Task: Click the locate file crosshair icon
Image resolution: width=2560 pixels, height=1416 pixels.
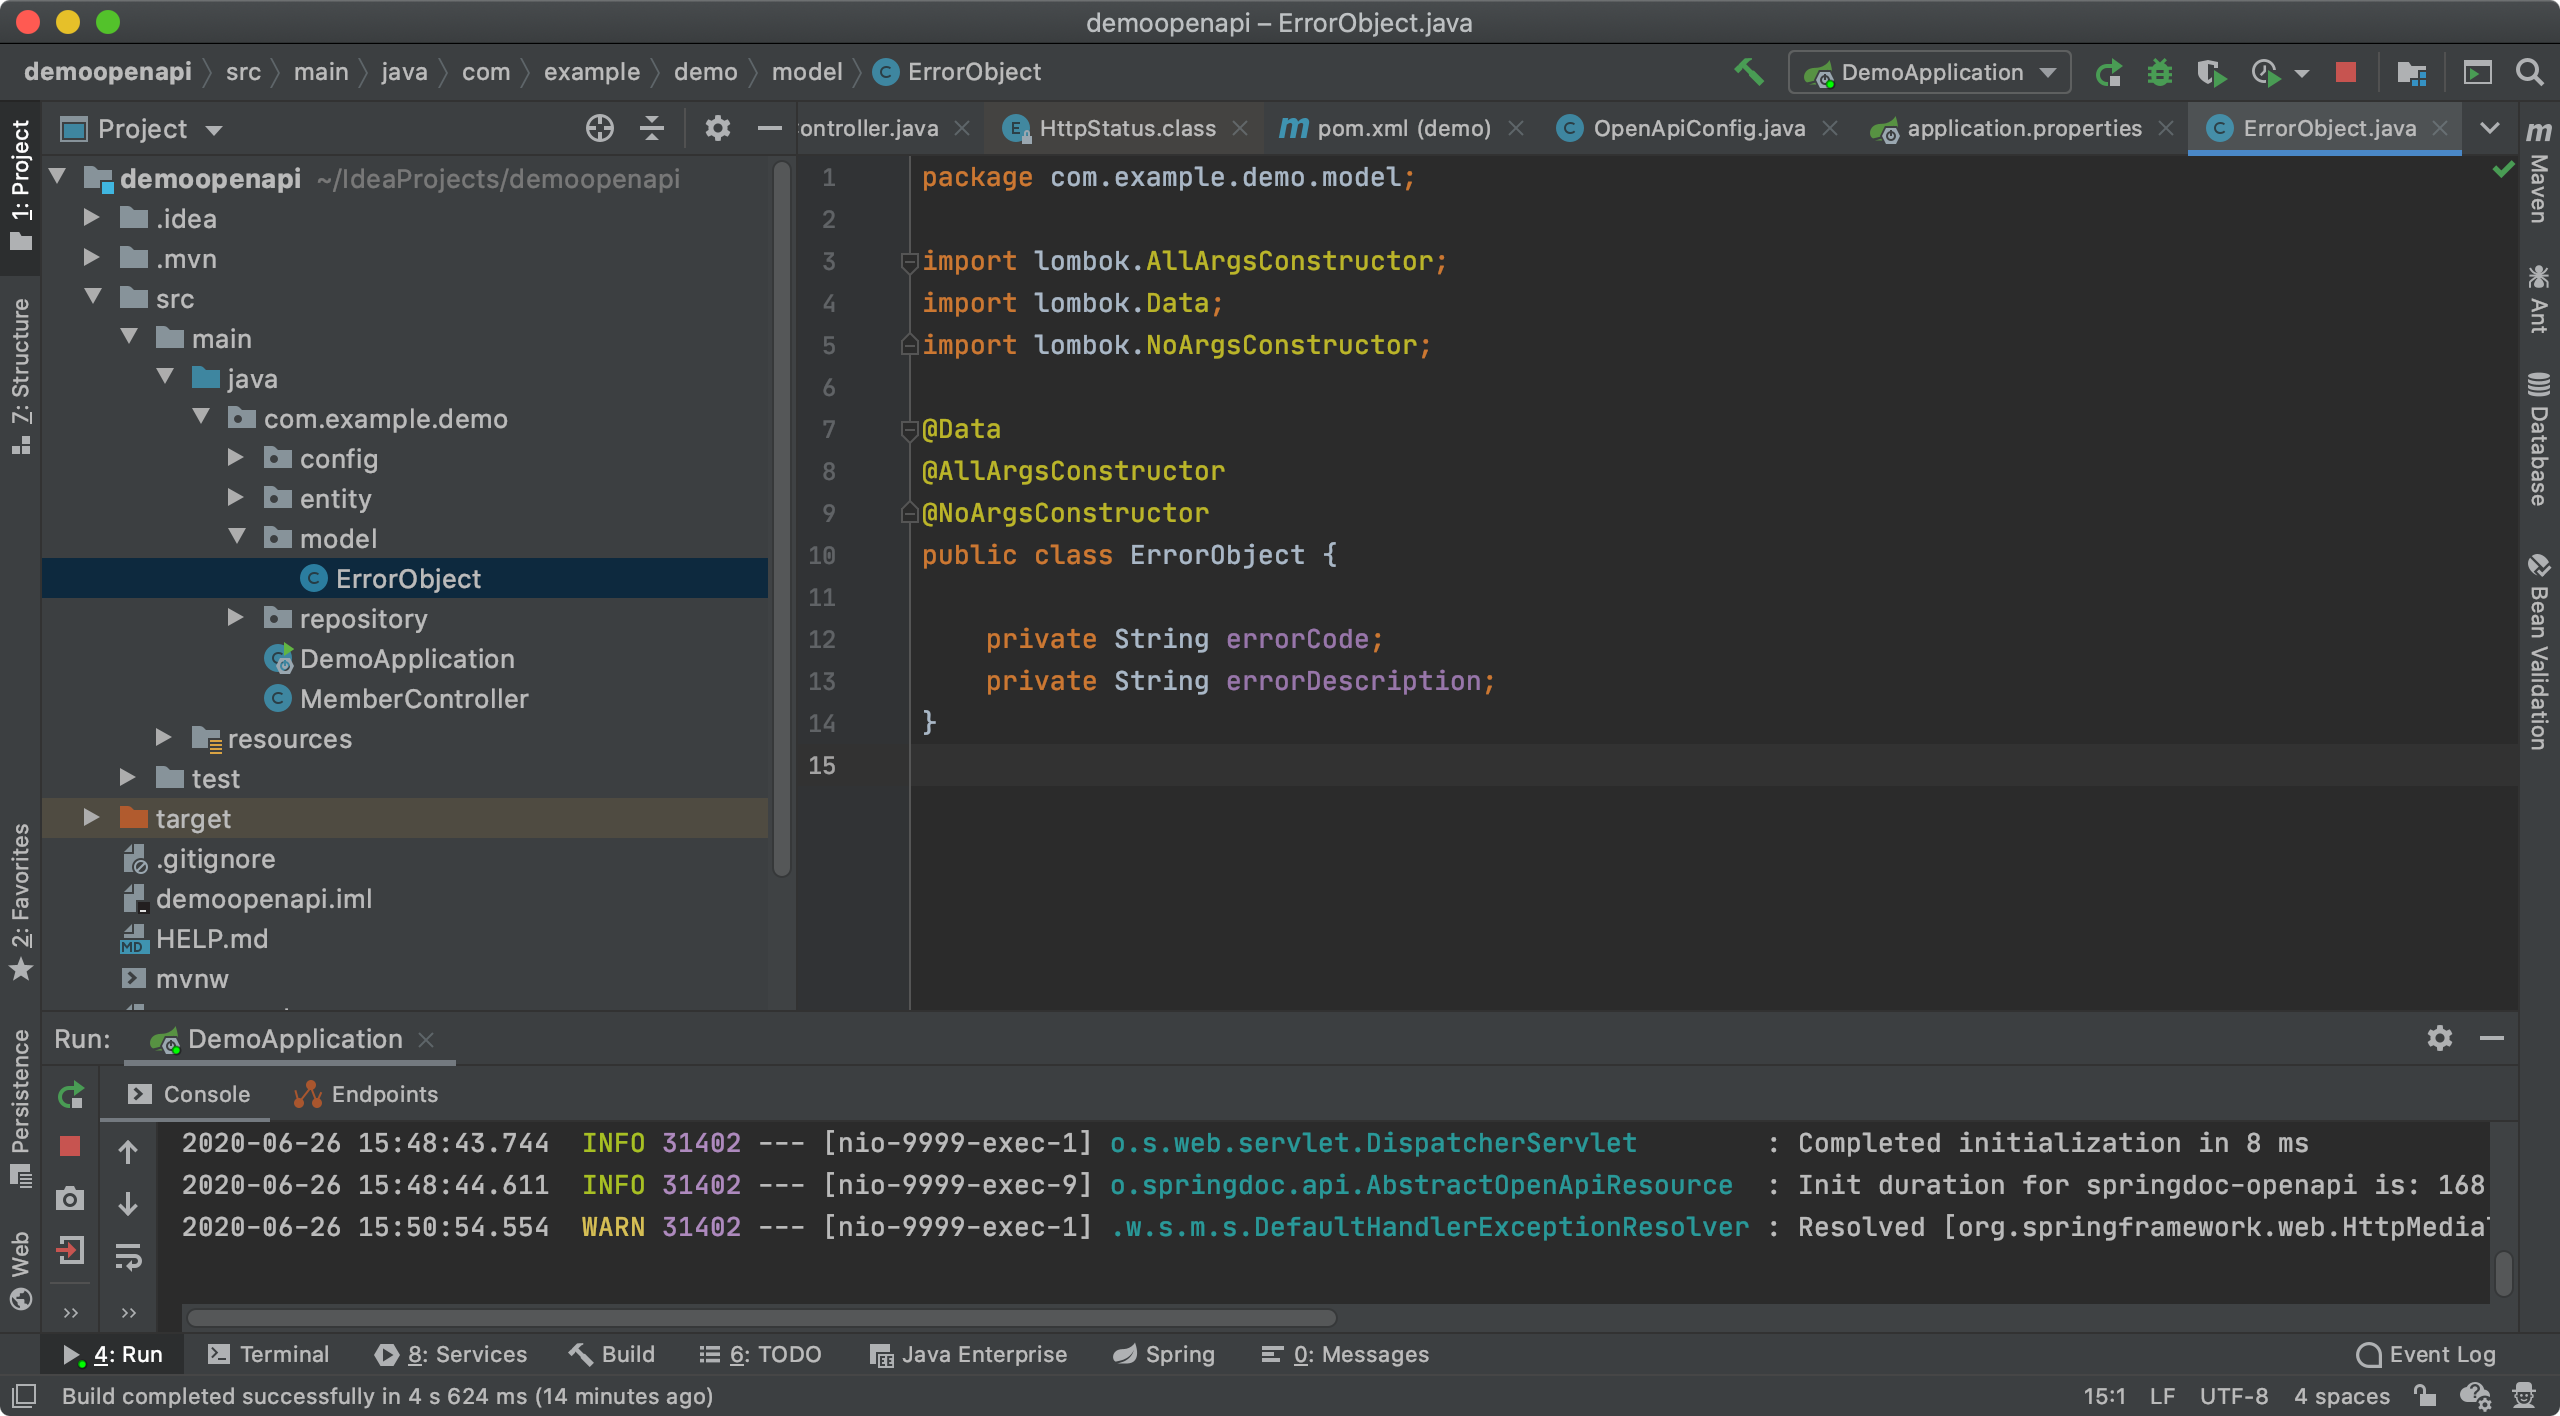Action: [x=599, y=128]
